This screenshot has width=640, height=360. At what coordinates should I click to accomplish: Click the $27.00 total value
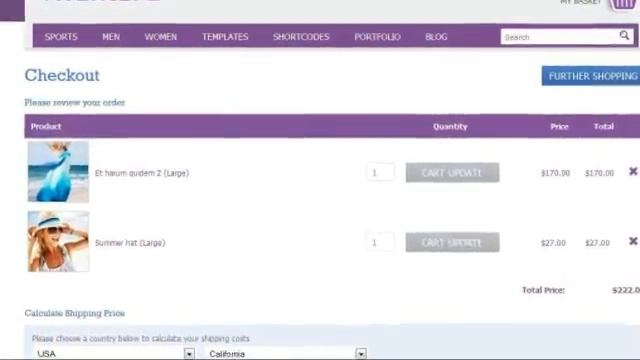[598, 243]
